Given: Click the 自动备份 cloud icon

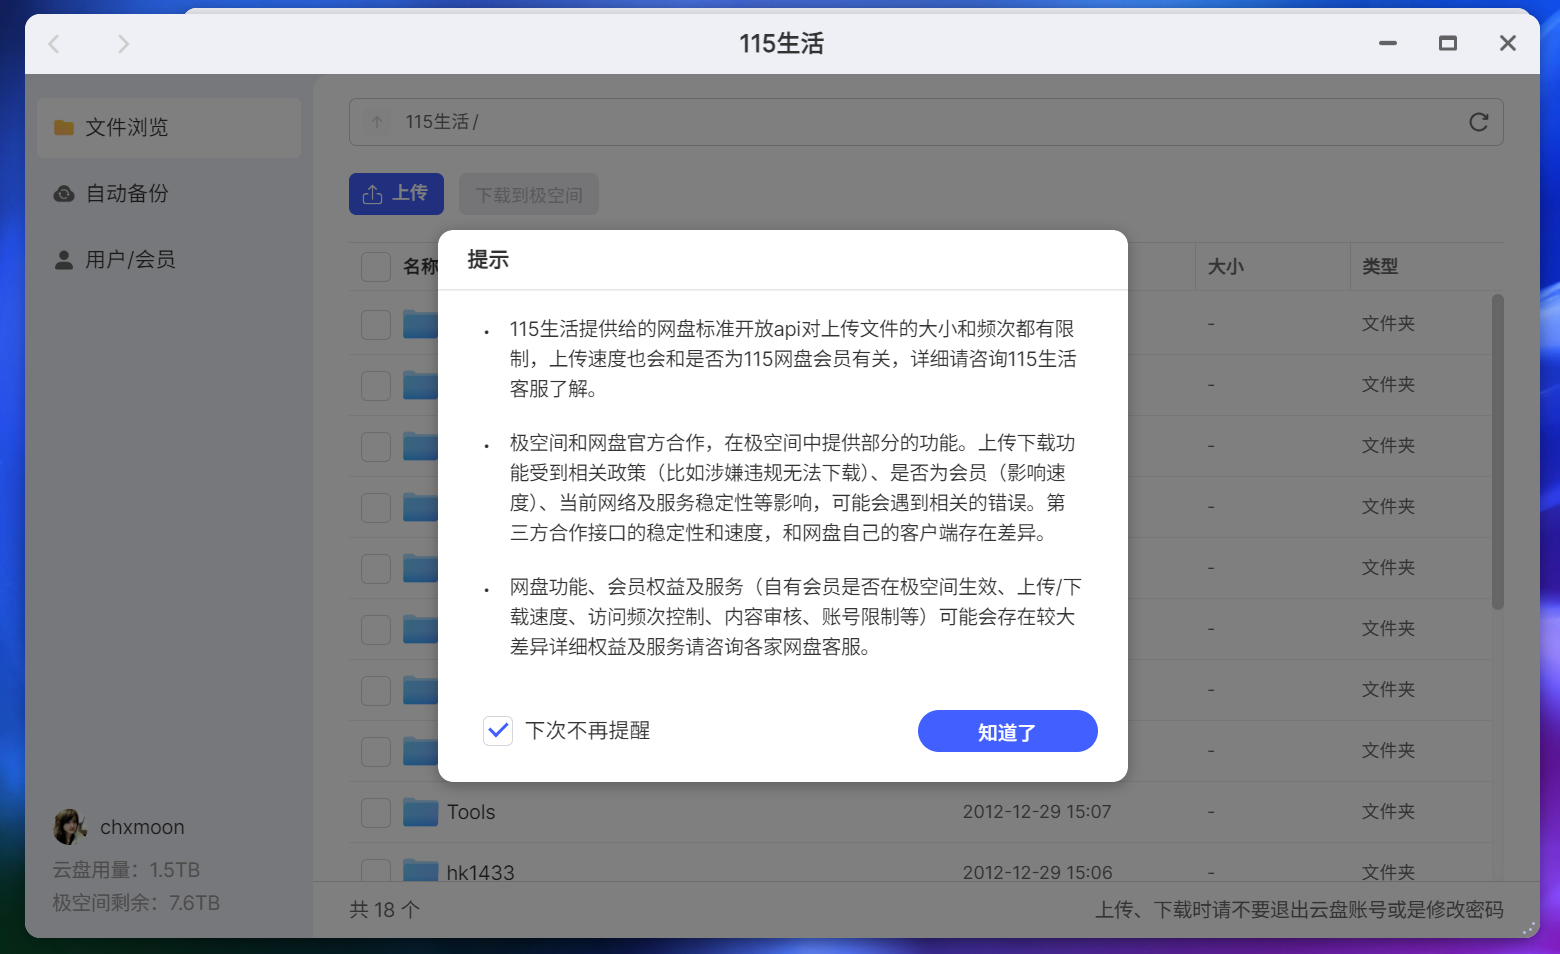Looking at the screenshot, I should pos(64,193).
